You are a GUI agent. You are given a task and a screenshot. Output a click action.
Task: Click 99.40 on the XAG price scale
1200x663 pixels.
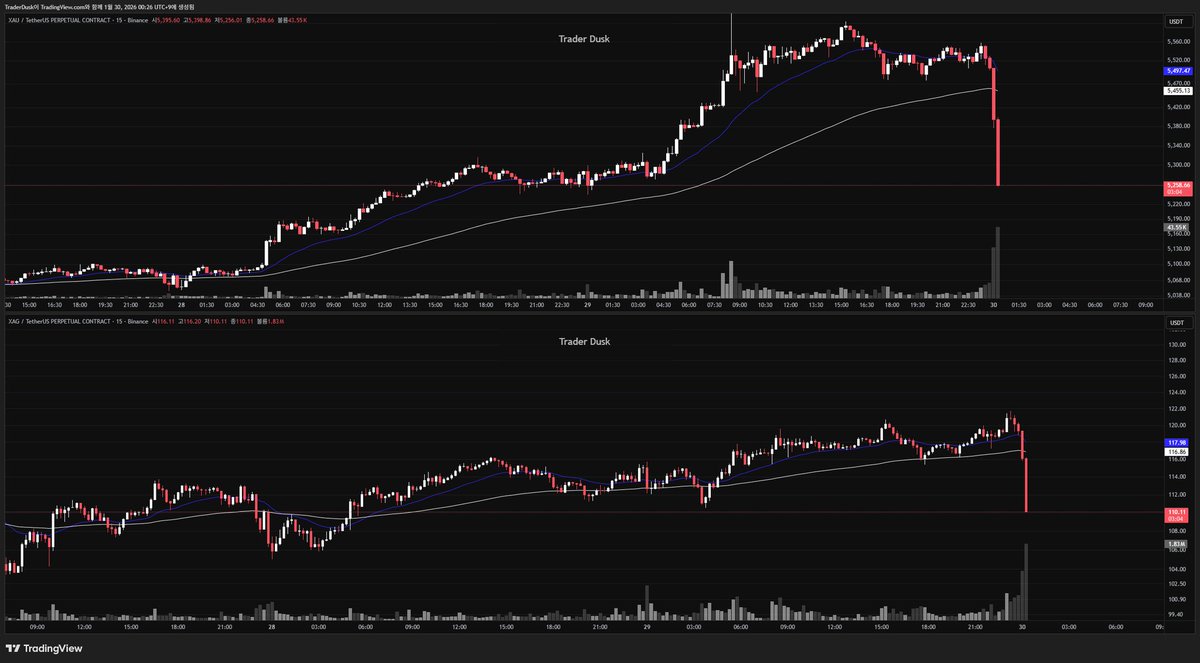(x=1176, y=615)
